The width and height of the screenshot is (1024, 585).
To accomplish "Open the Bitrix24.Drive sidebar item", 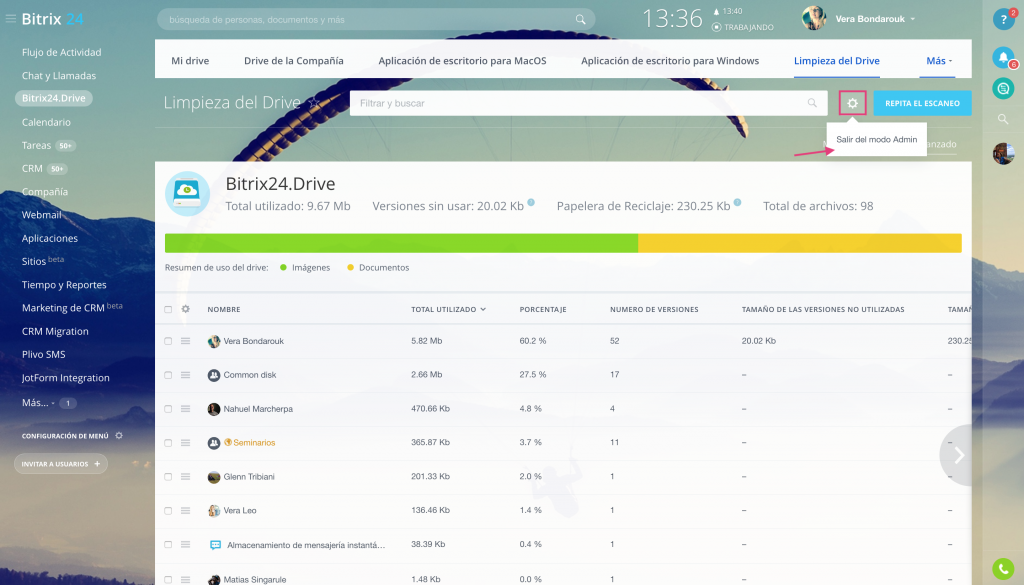I will click(x=54, y=98).
